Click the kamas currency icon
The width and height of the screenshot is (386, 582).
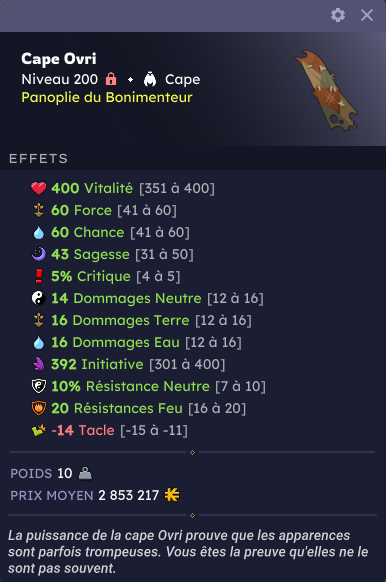pos(172,495)
